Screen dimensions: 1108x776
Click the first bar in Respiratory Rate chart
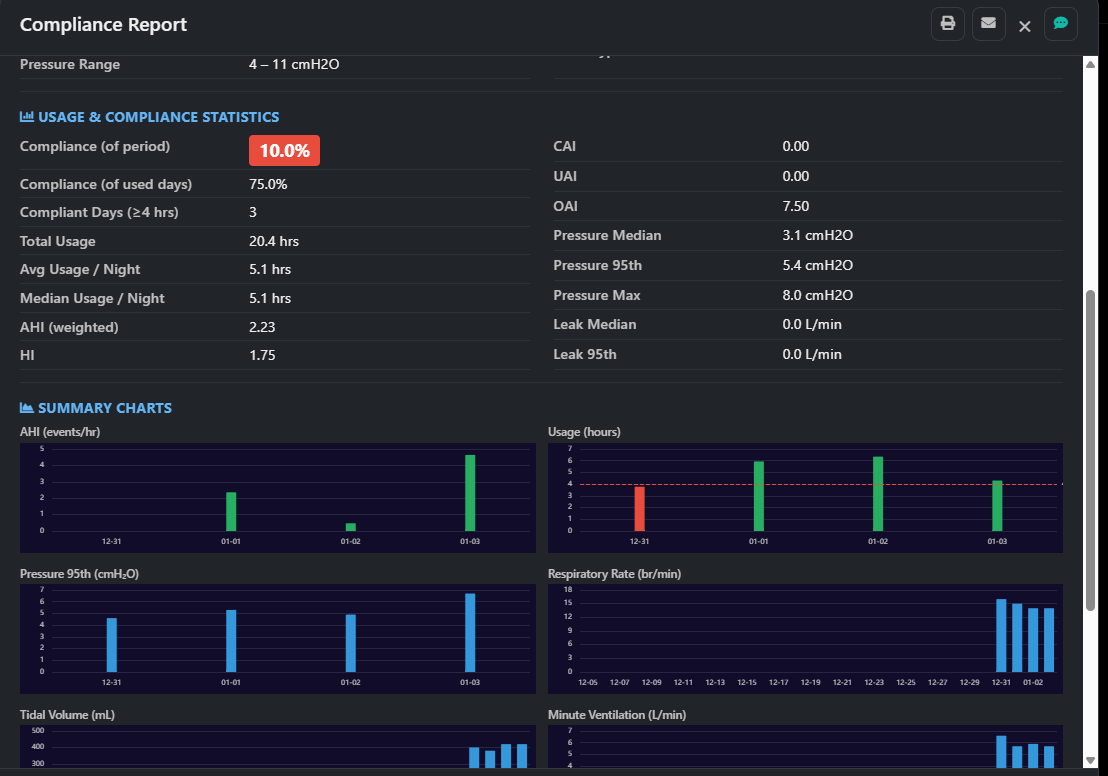pyautogui.click(x=1001, y=635)
